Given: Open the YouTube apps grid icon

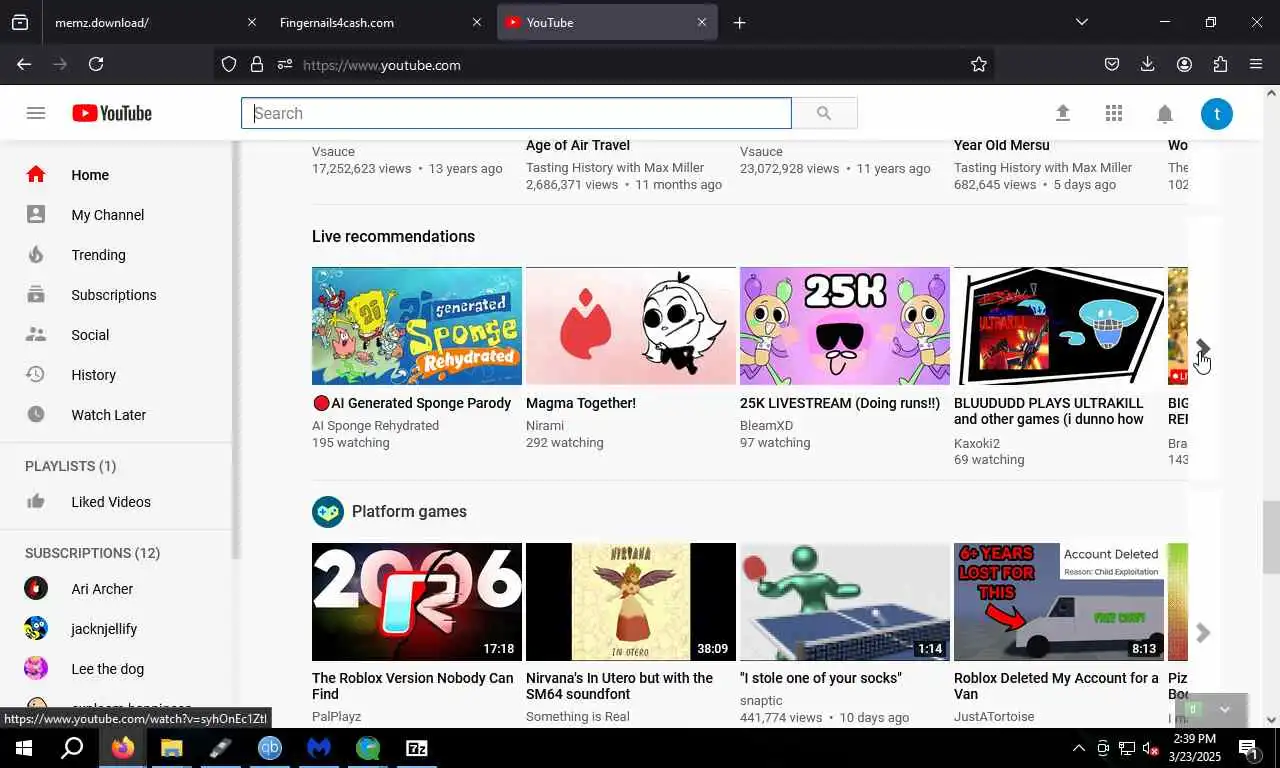Looking at the screenshot, I should point(1114,113).
